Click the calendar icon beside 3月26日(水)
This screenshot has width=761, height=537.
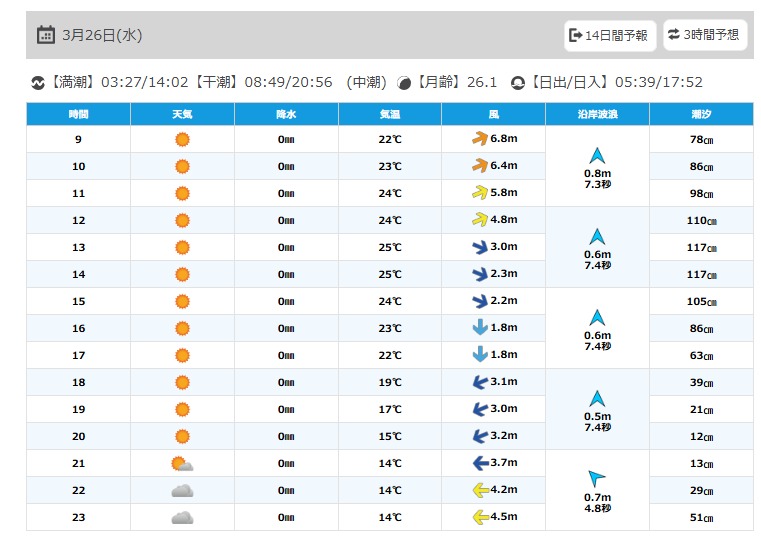pyautogui.click(x=46, y=35)
